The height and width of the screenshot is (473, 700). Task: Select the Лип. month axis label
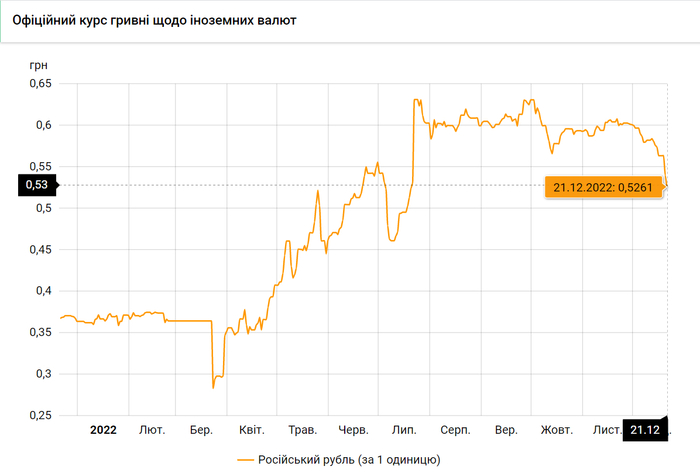tap(404, 430)
